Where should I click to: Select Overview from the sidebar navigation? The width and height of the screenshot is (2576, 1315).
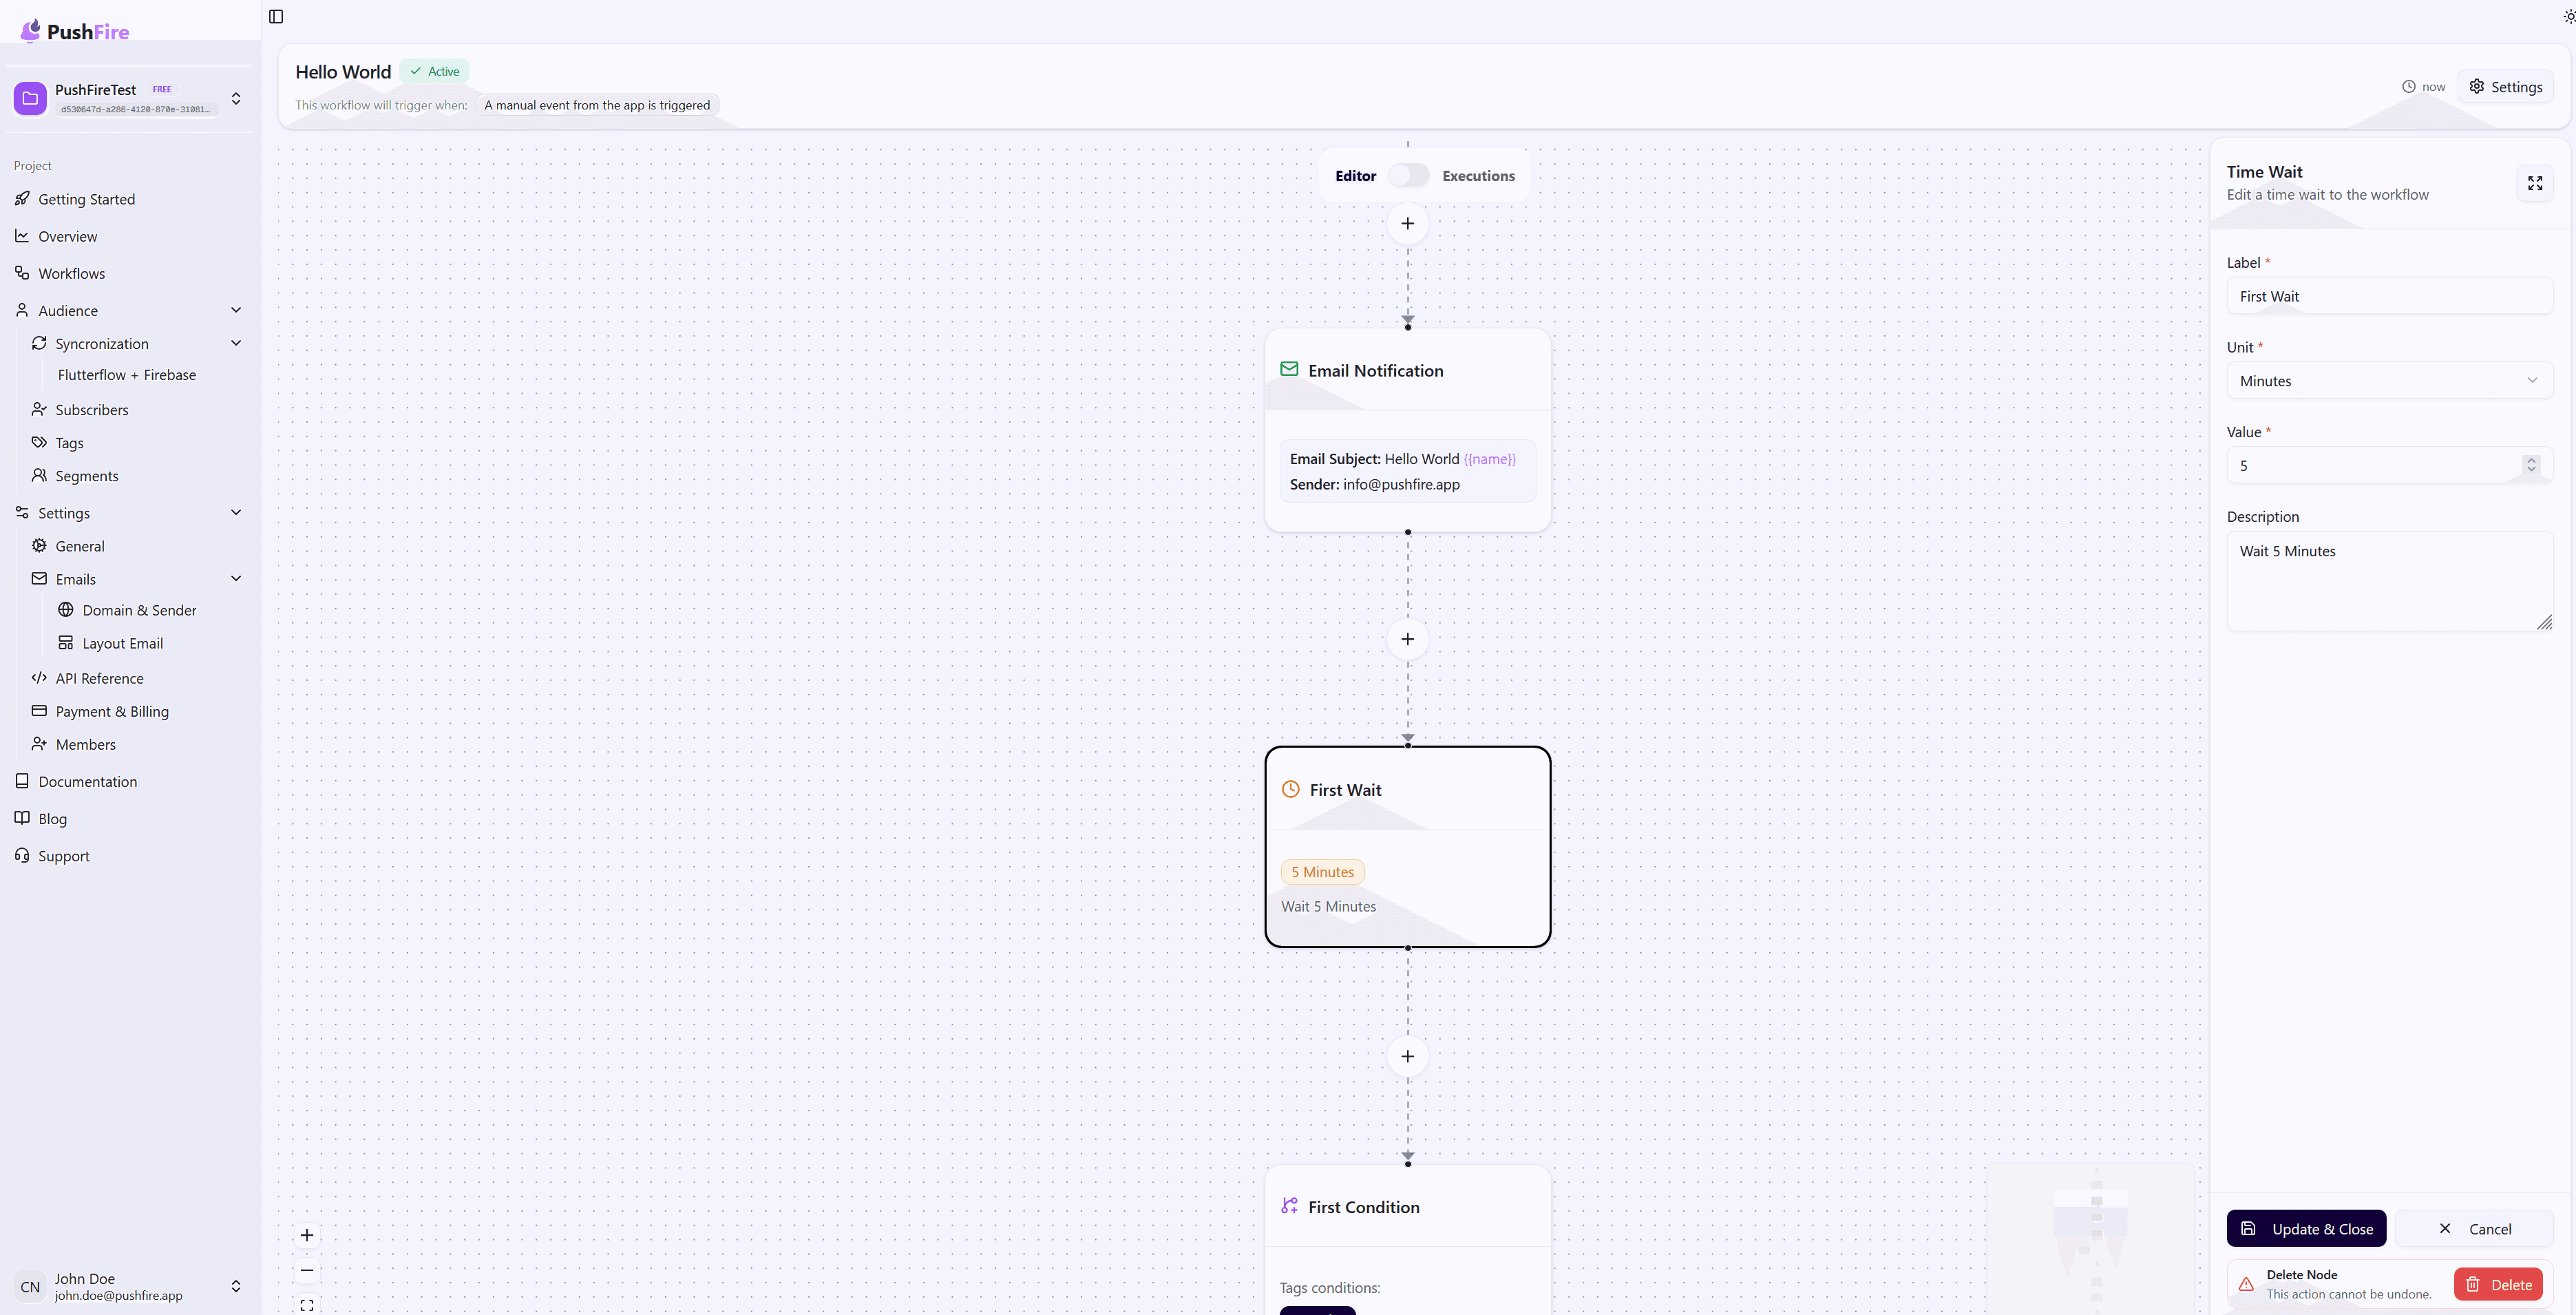click(69, 236)
